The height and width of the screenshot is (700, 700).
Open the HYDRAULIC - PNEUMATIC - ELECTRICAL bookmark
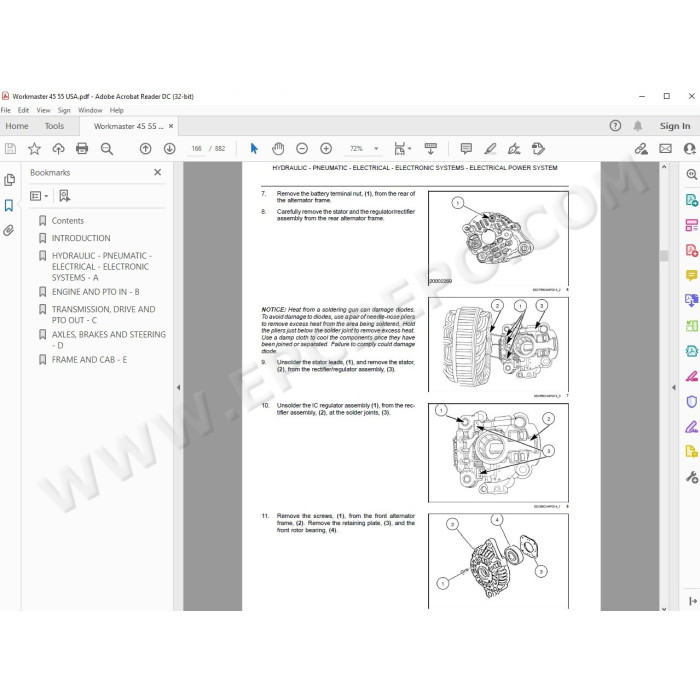point(102,267)
